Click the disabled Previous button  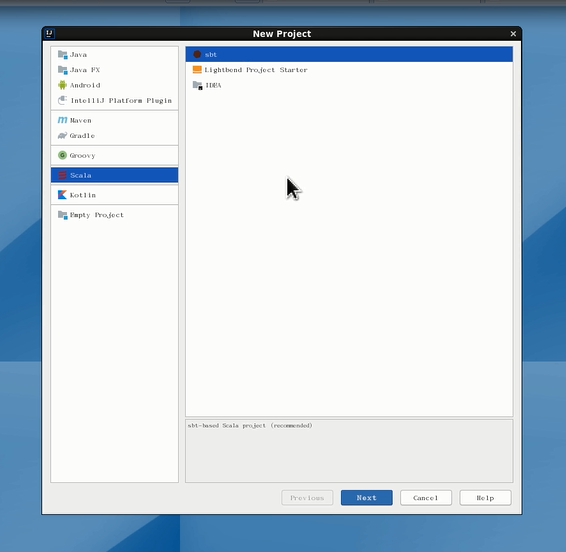click(x=307, y=498)
